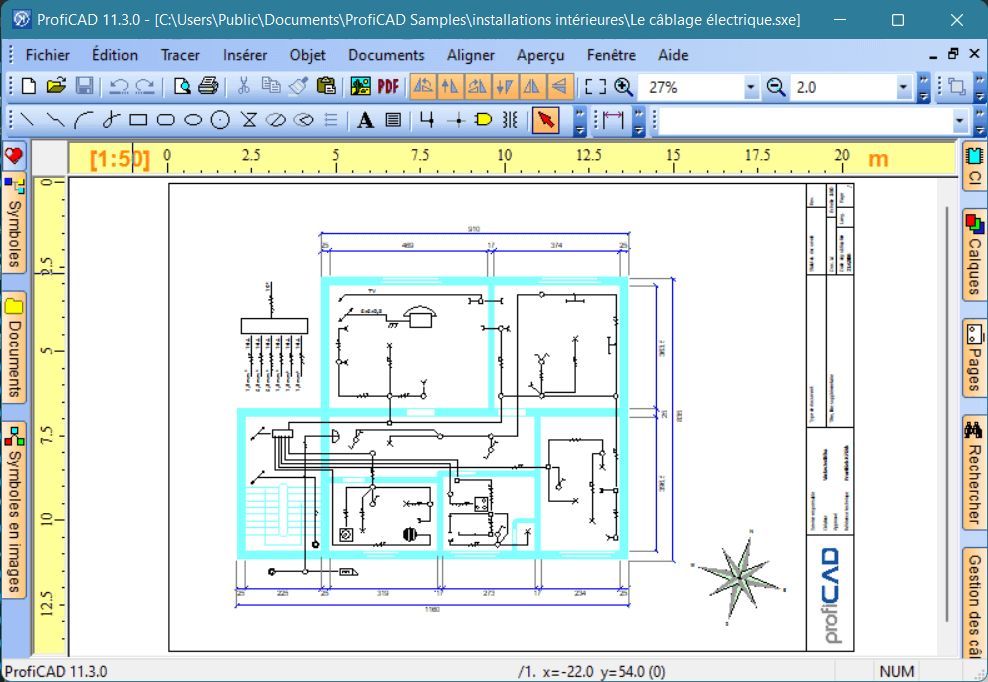
Task: Select the rectangle drawing tool
Action: [138, 120]
